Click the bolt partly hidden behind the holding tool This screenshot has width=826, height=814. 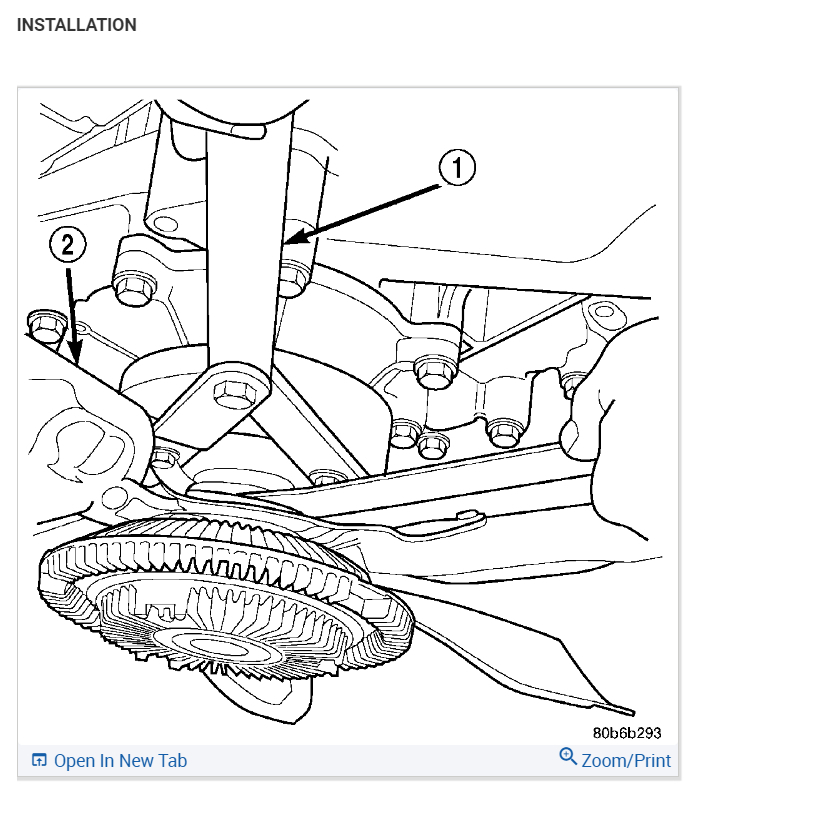click(x=293, y=278)
